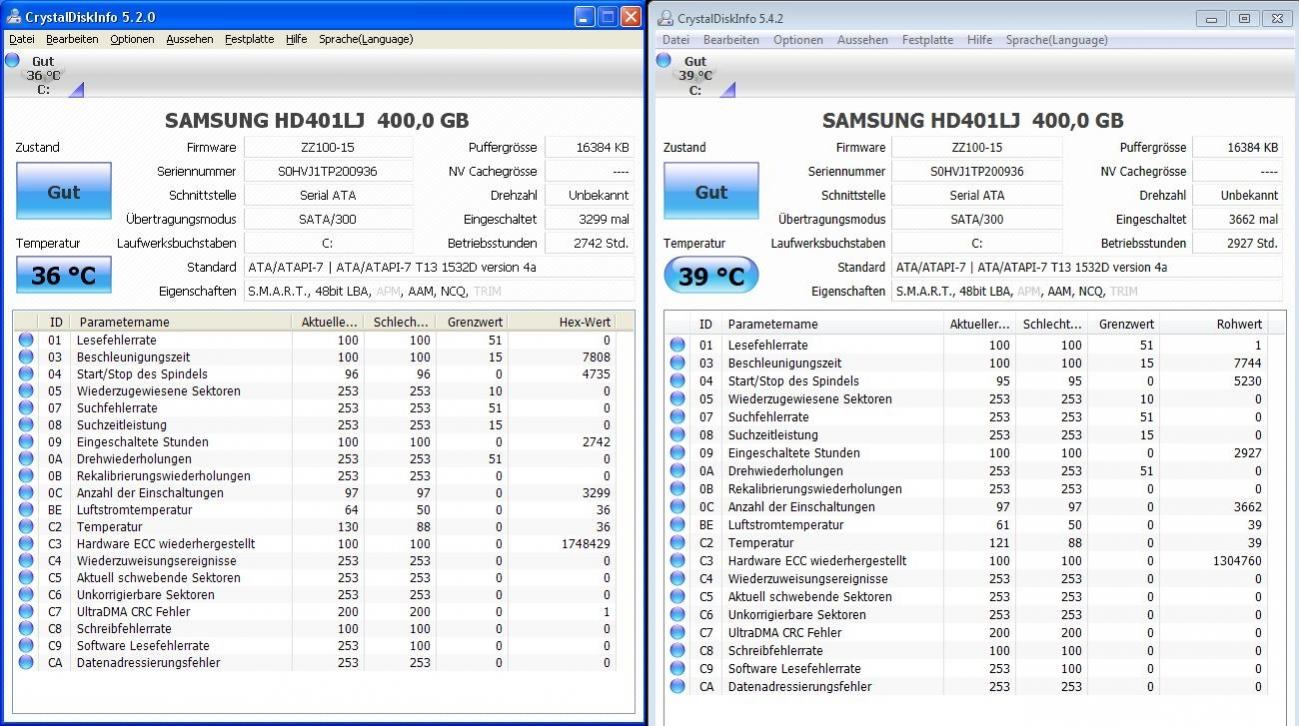Open the Aussehen menu in the 5.4.2 window
The image size is (1299, 726).
coord(863,40)
